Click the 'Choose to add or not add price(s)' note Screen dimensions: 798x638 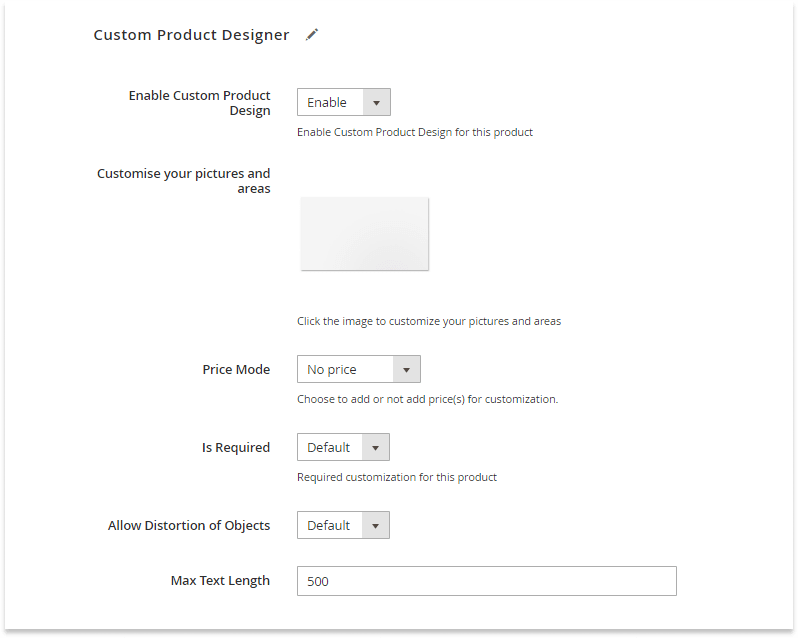[428, 399]
